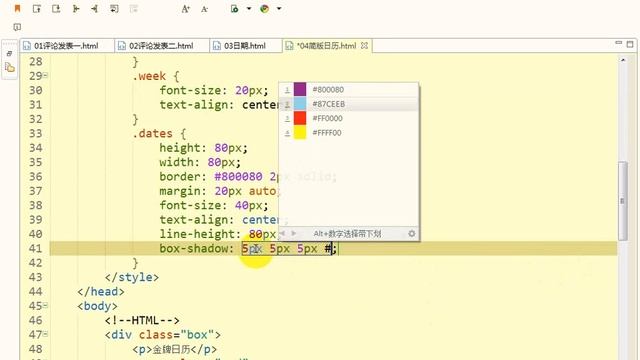Click the go-back-to-position toolbar icon
The height and width of the screenshot is (360, 640).
(x=95, y=8)
